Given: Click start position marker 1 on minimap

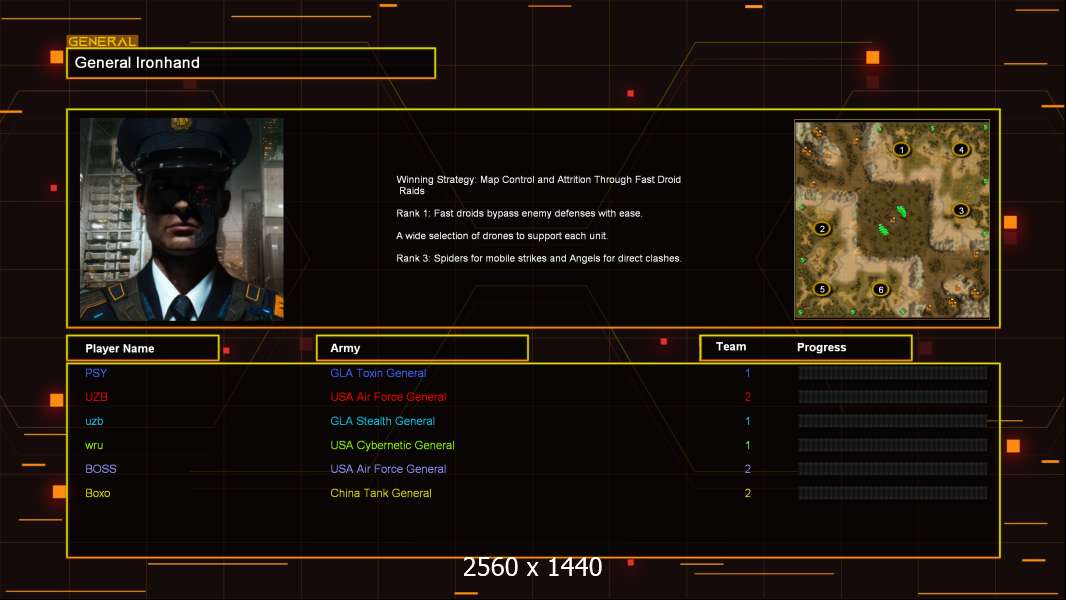Looking at the screenshot, I should point(901,149).
